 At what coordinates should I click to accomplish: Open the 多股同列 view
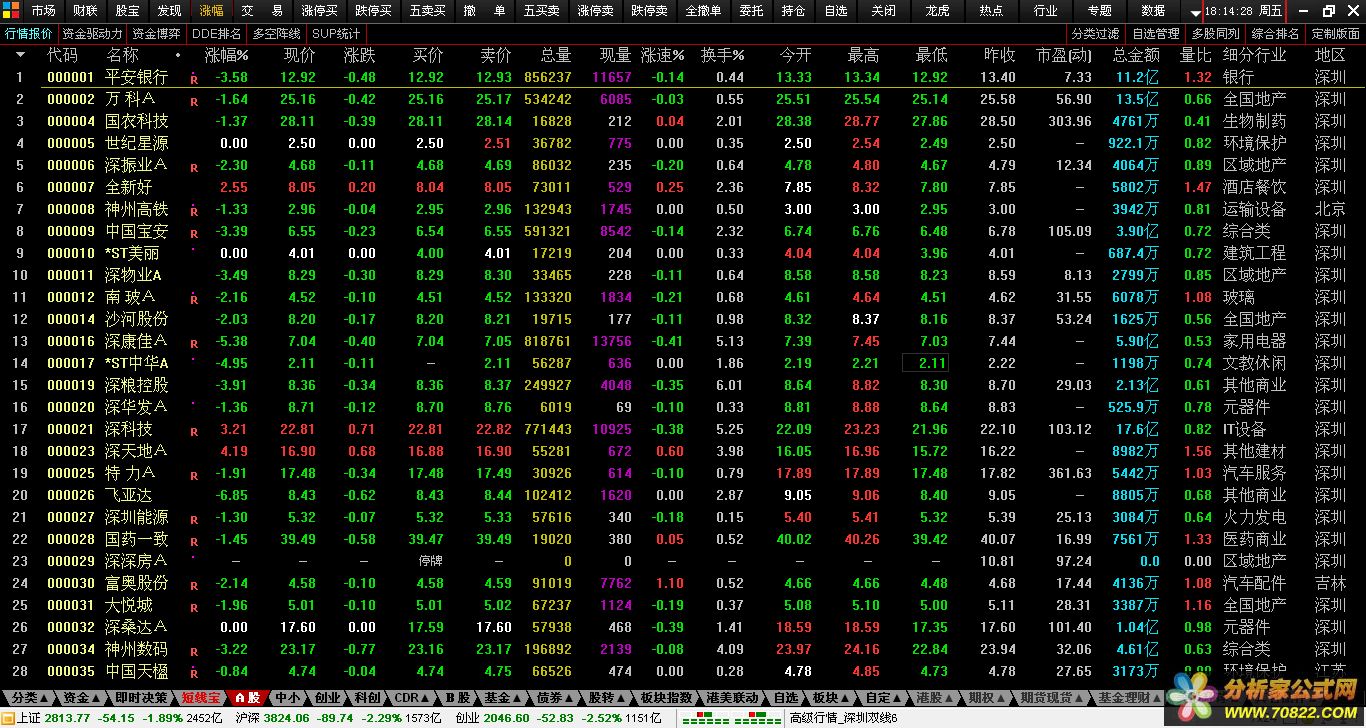click(1215, 33)
